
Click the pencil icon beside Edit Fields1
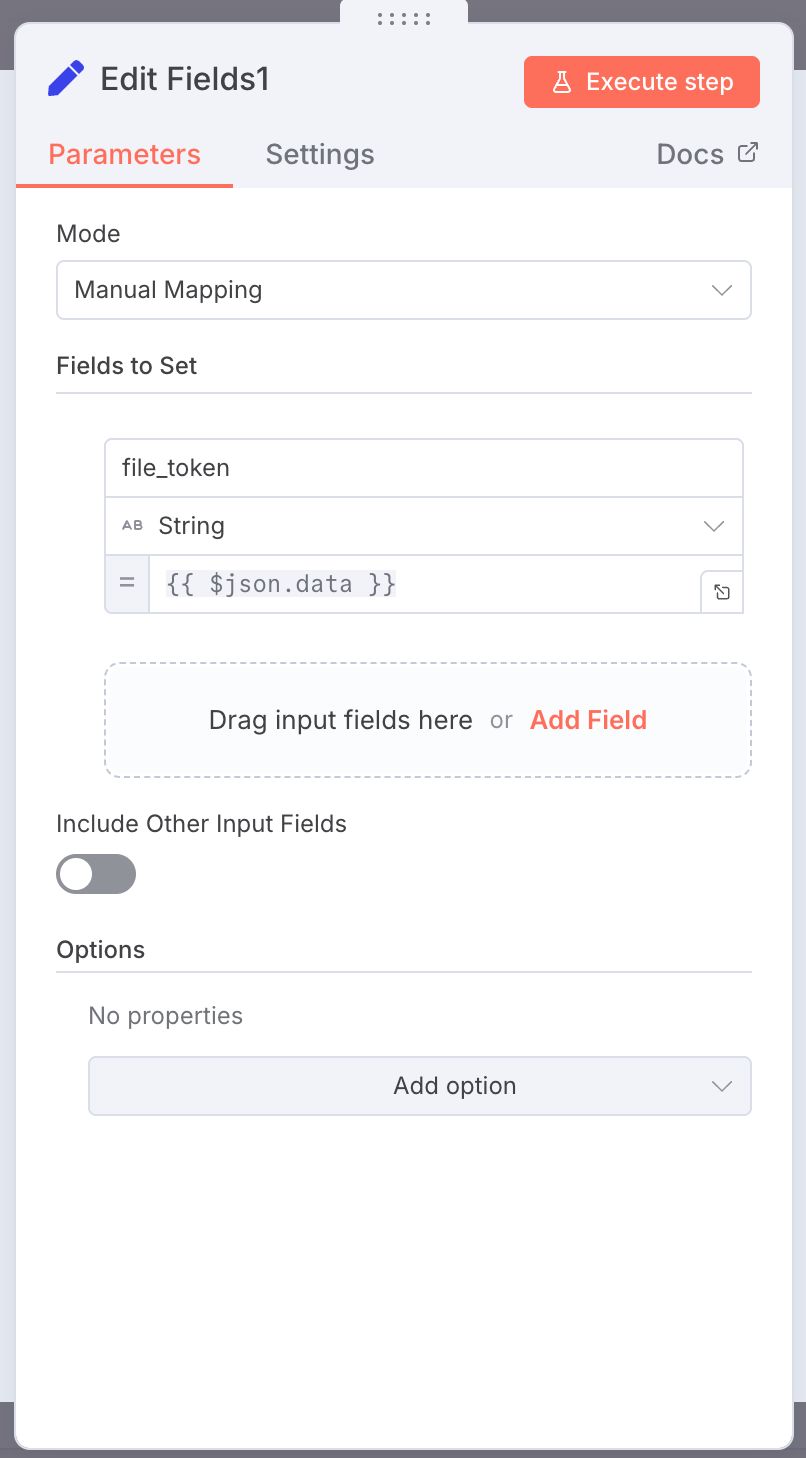65,79
